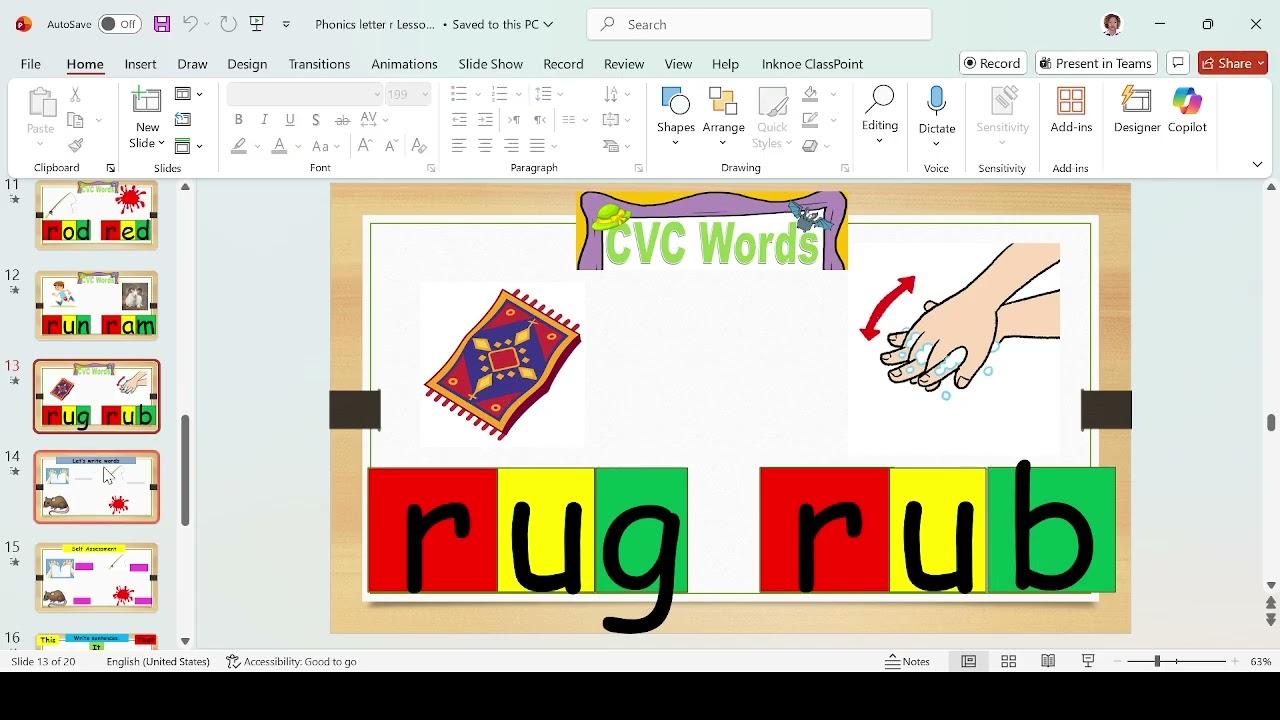Clear all formatting icon
Image resolution: width=1280 pixels, height=720 pixels.
click(x=419, y=146)
